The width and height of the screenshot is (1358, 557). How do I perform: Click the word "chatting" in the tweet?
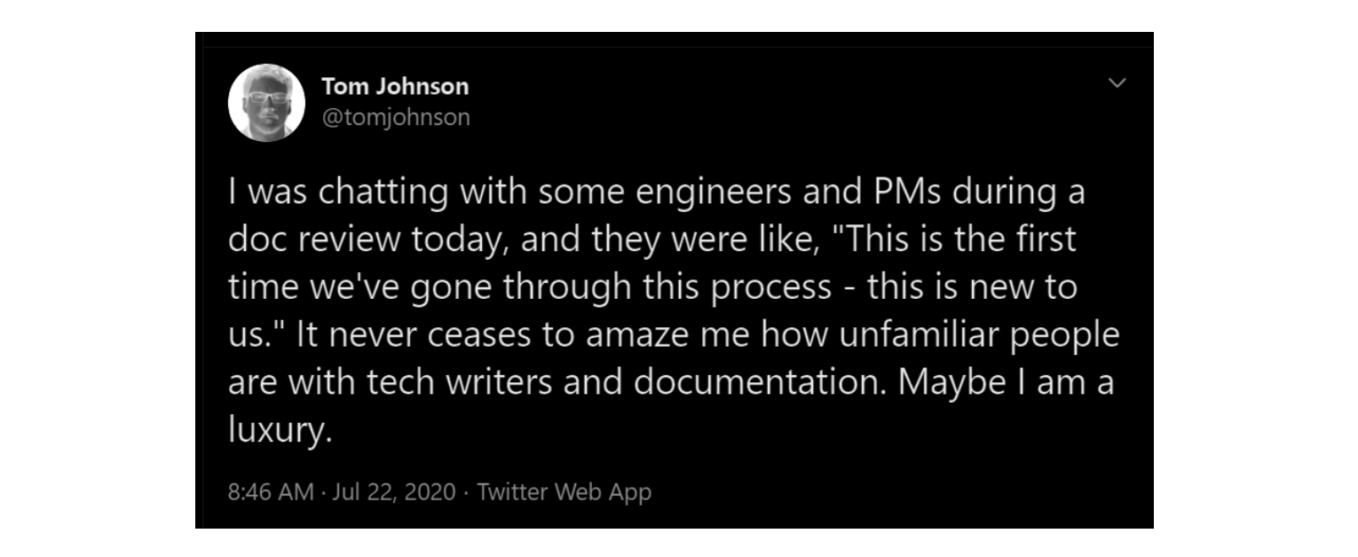coord(384,192)
